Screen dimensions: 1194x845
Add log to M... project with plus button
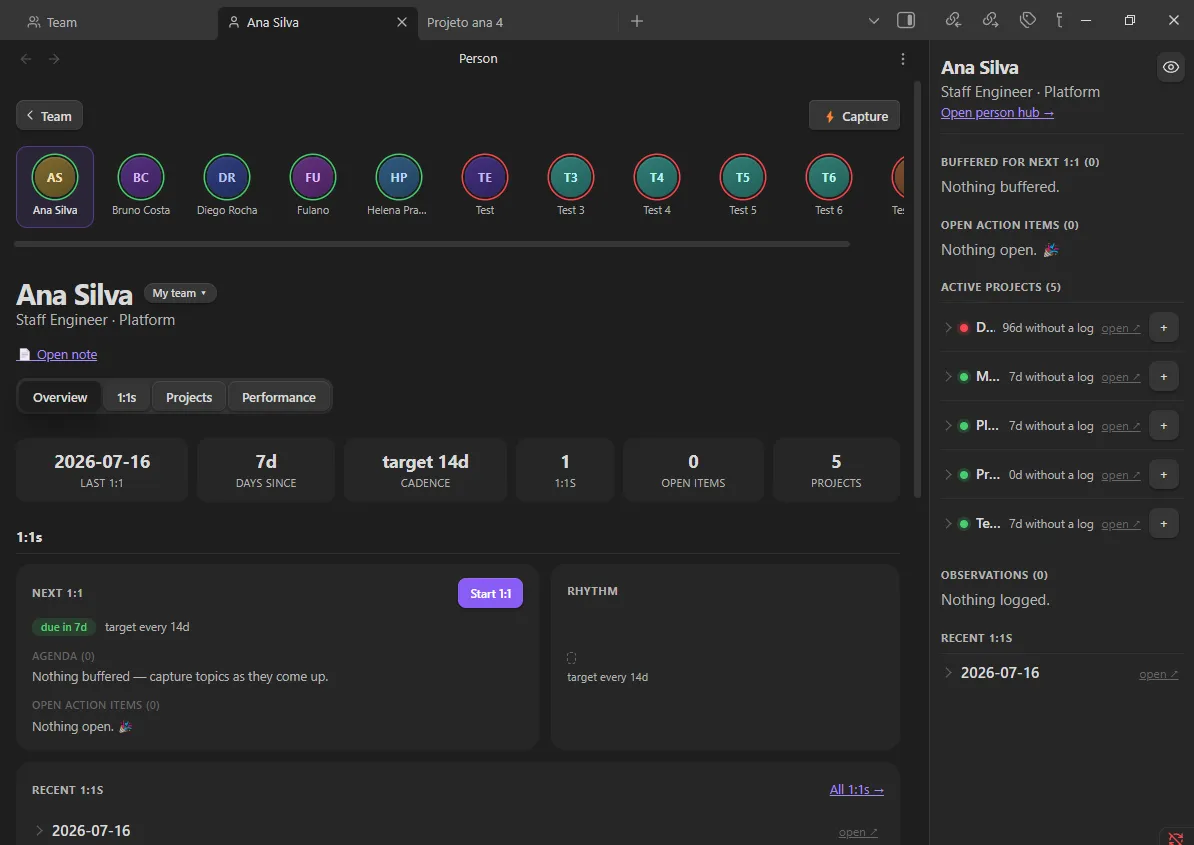click(1164, 377)
